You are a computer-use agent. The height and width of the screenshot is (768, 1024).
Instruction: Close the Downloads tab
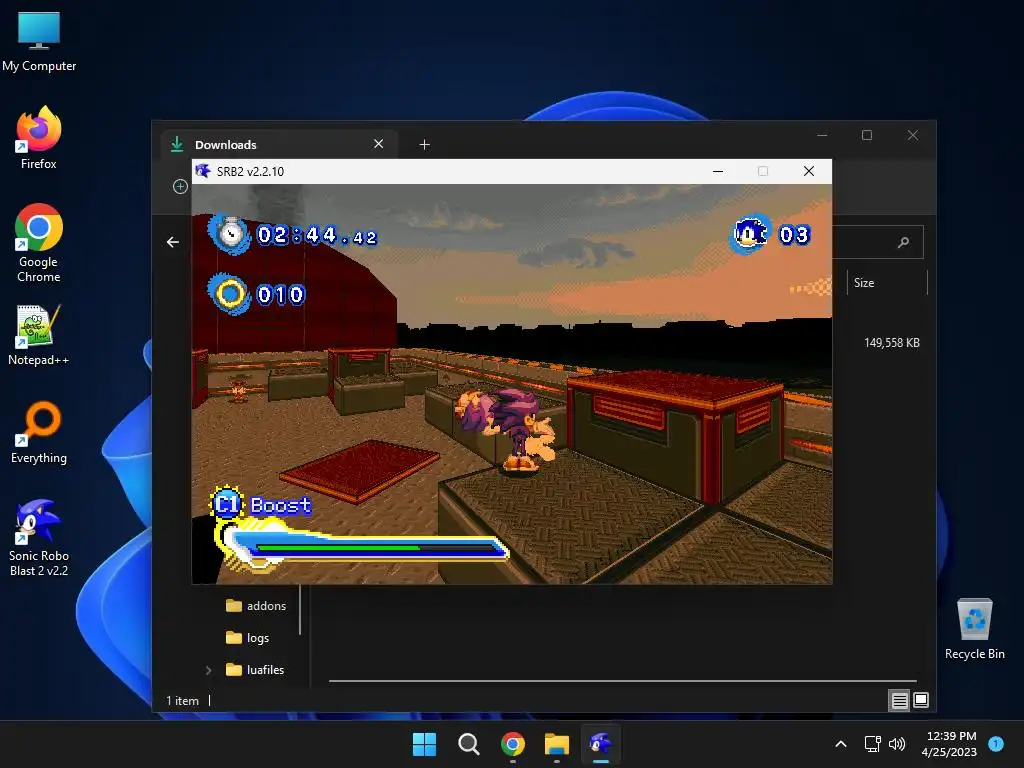(x=379, y=144)
